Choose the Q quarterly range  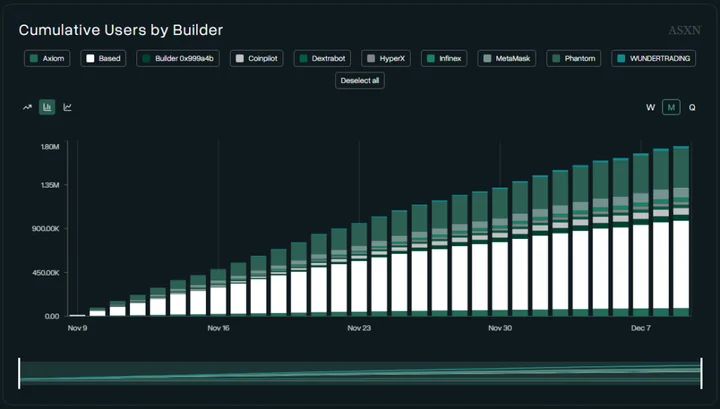(692, 107)
